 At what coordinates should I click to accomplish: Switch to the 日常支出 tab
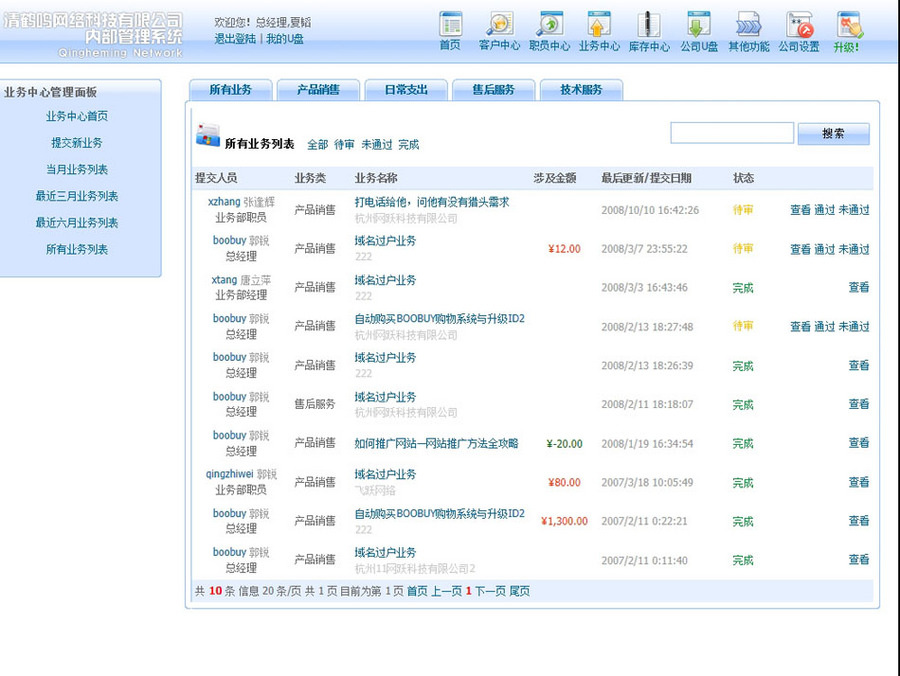point(406,90)
